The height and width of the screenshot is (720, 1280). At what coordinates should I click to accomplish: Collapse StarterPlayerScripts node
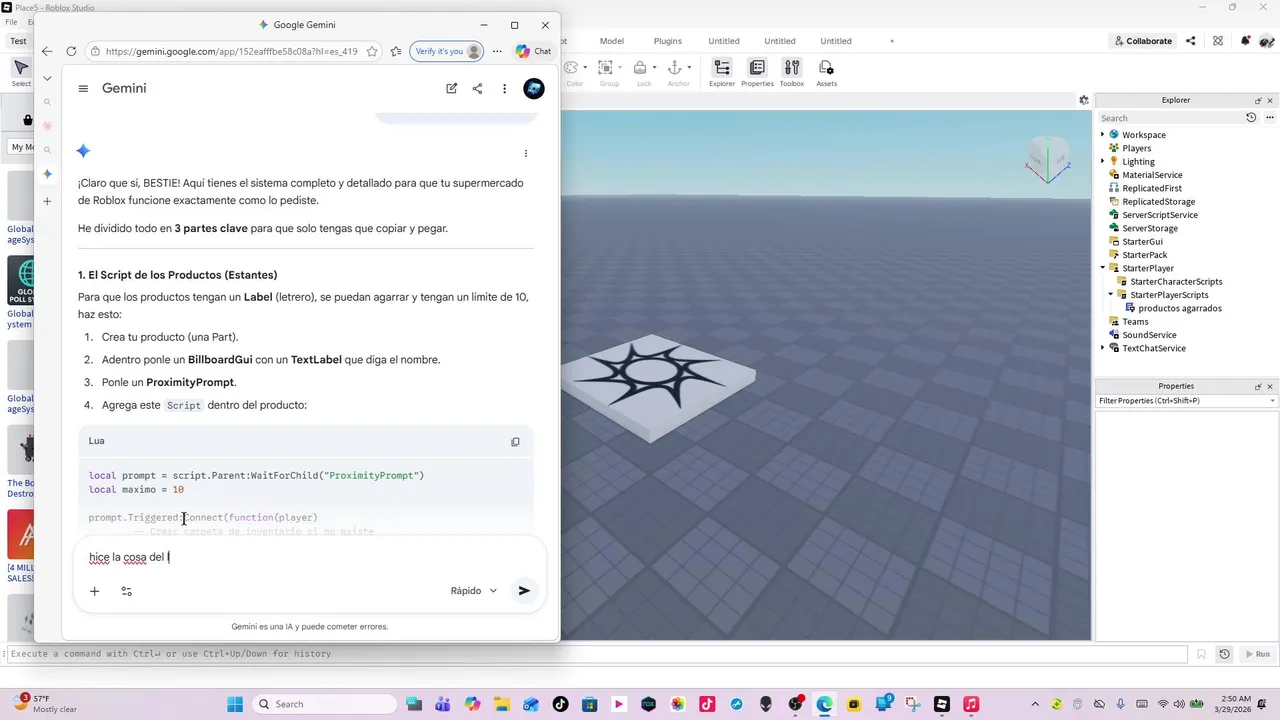[1111, 295]
